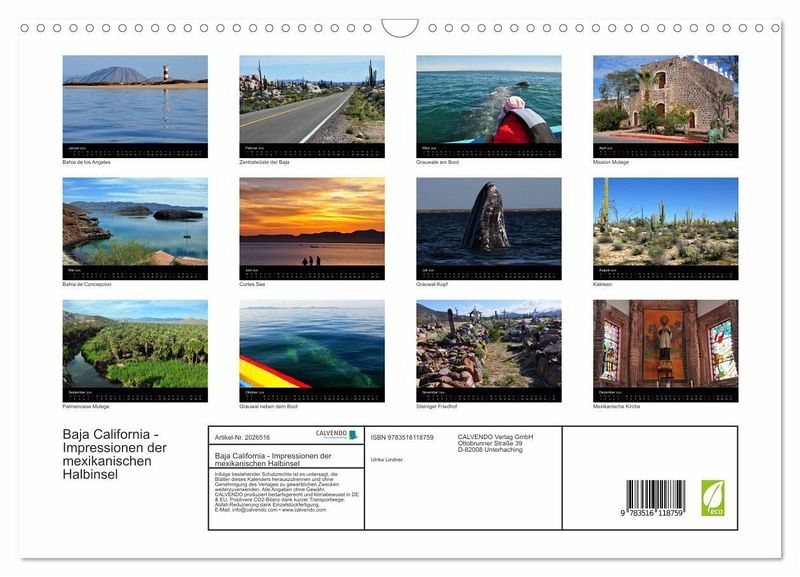Select caption 'Cortes See'
This screenshot has height=577, width=800.
point(252,284)
